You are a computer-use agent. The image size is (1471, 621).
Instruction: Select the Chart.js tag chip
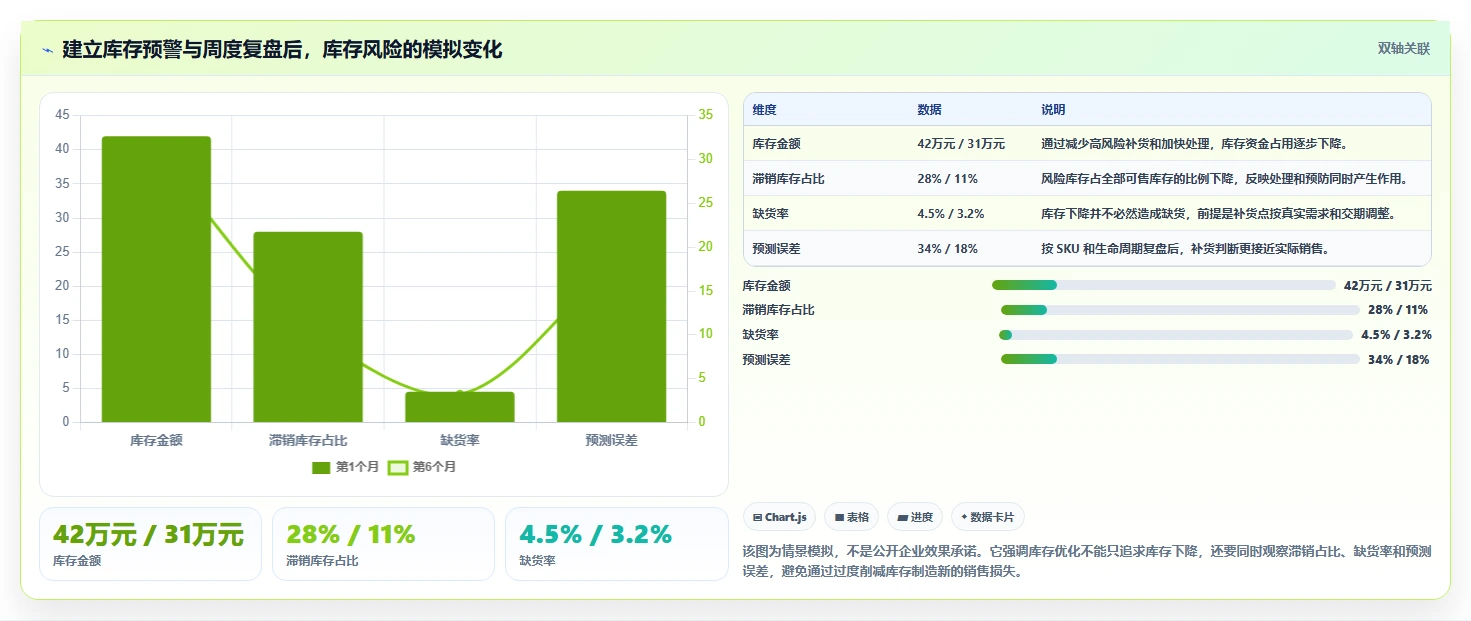pyautogui.click(x=779, y=517)
